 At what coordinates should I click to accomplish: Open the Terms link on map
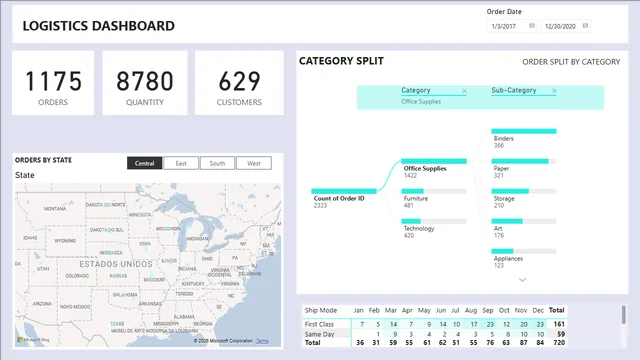tap(262, 341)
